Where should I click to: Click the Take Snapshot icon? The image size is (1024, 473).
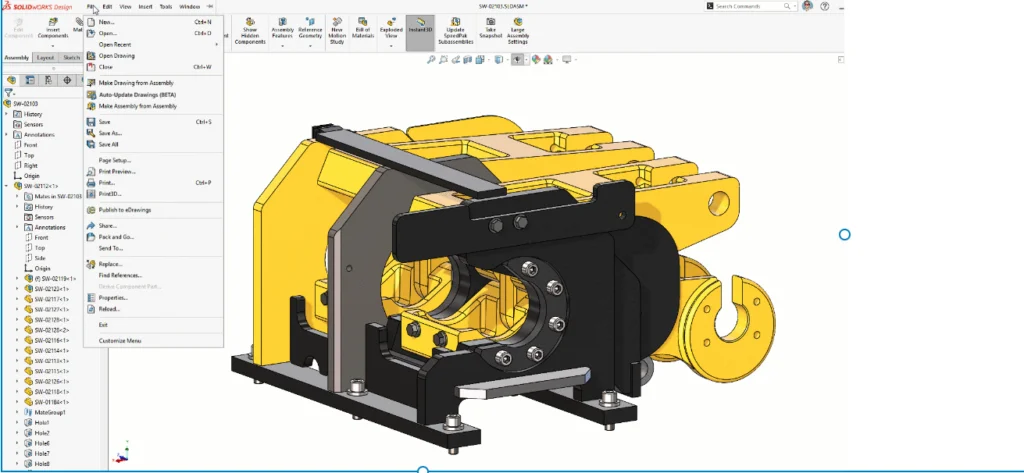(490, 22)
